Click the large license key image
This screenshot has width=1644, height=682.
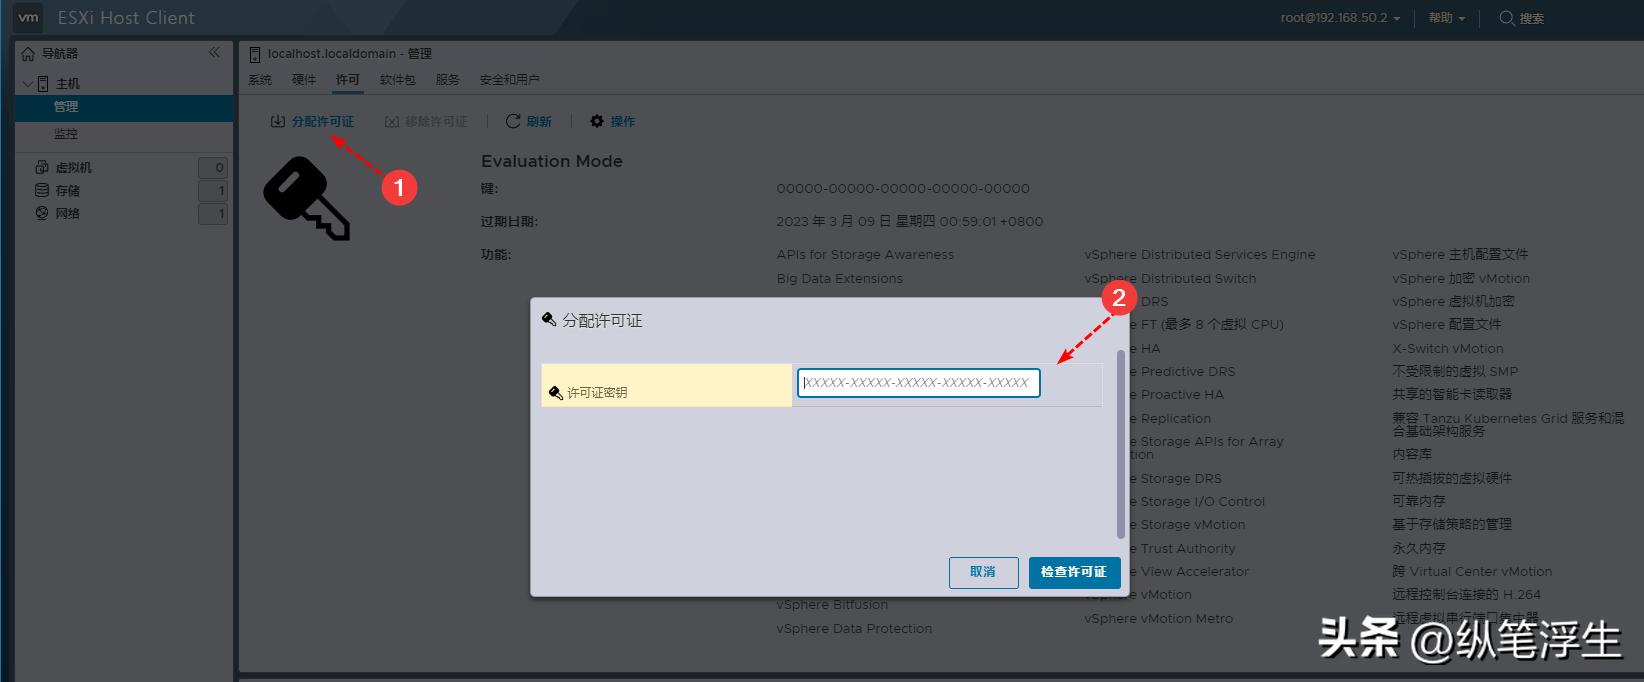click(307, 199)
